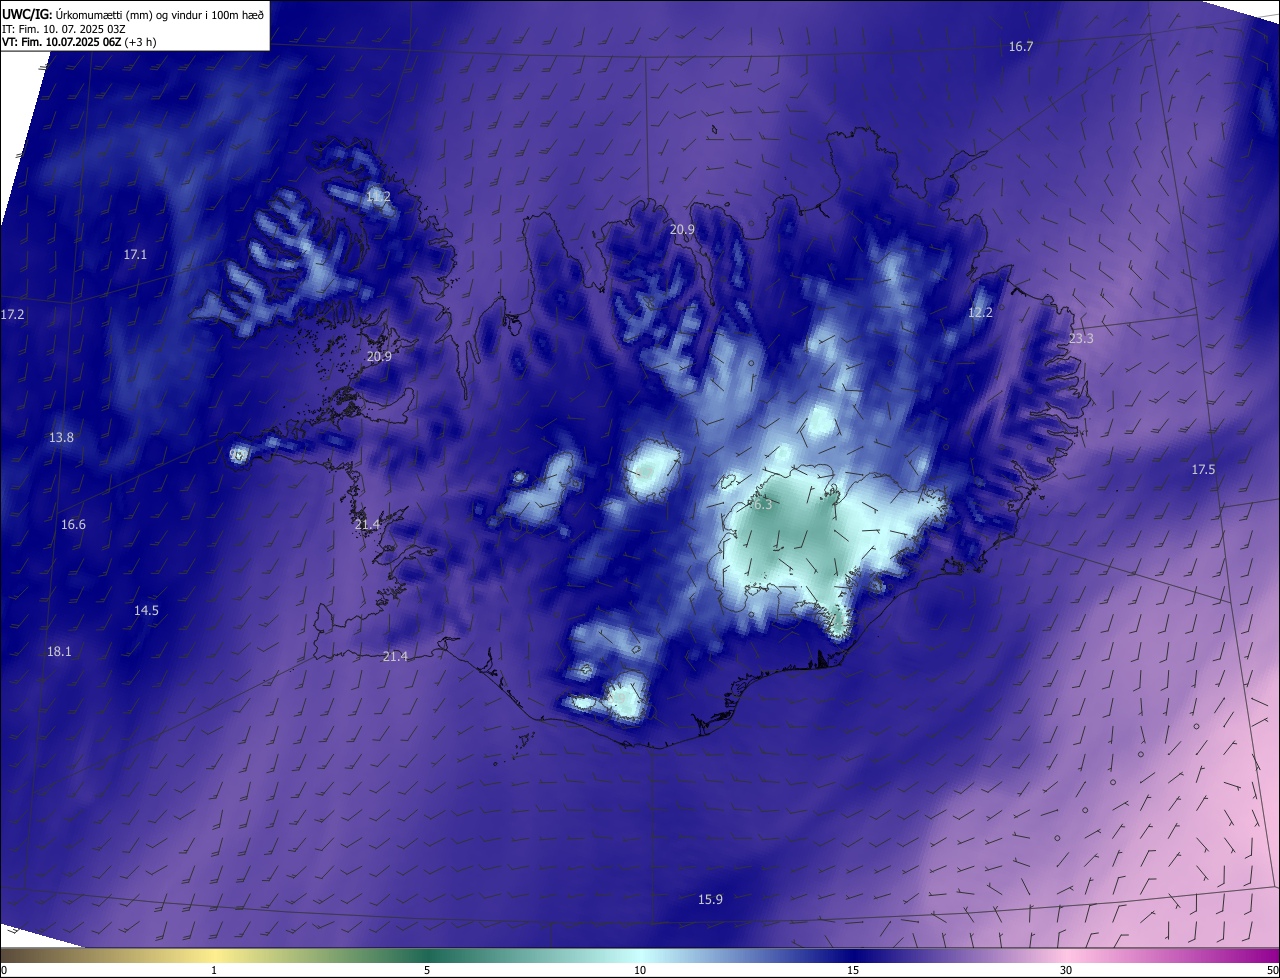Viewport: 1280px width, 978px height.
Task: Click the map title "UWC/IG: Úrkomumætti (mm)" header
Action: click(x=133, y=14)
